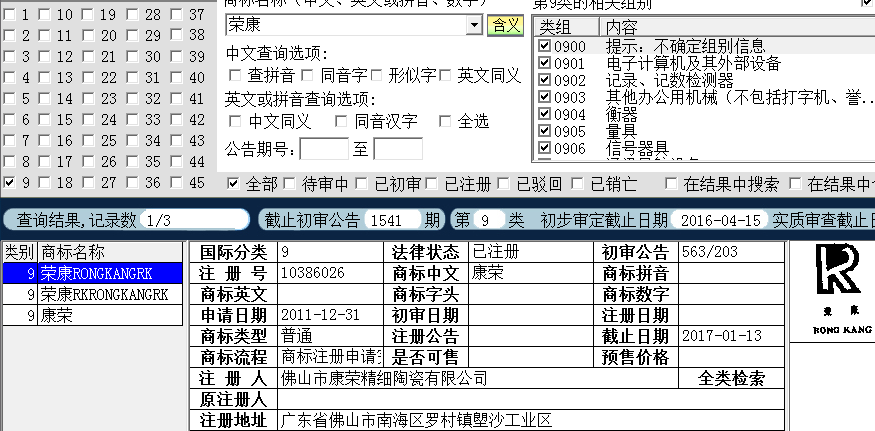Uncheck group 0906 信号器具
This screenshot has height=431, width=875.
point(545,148)
